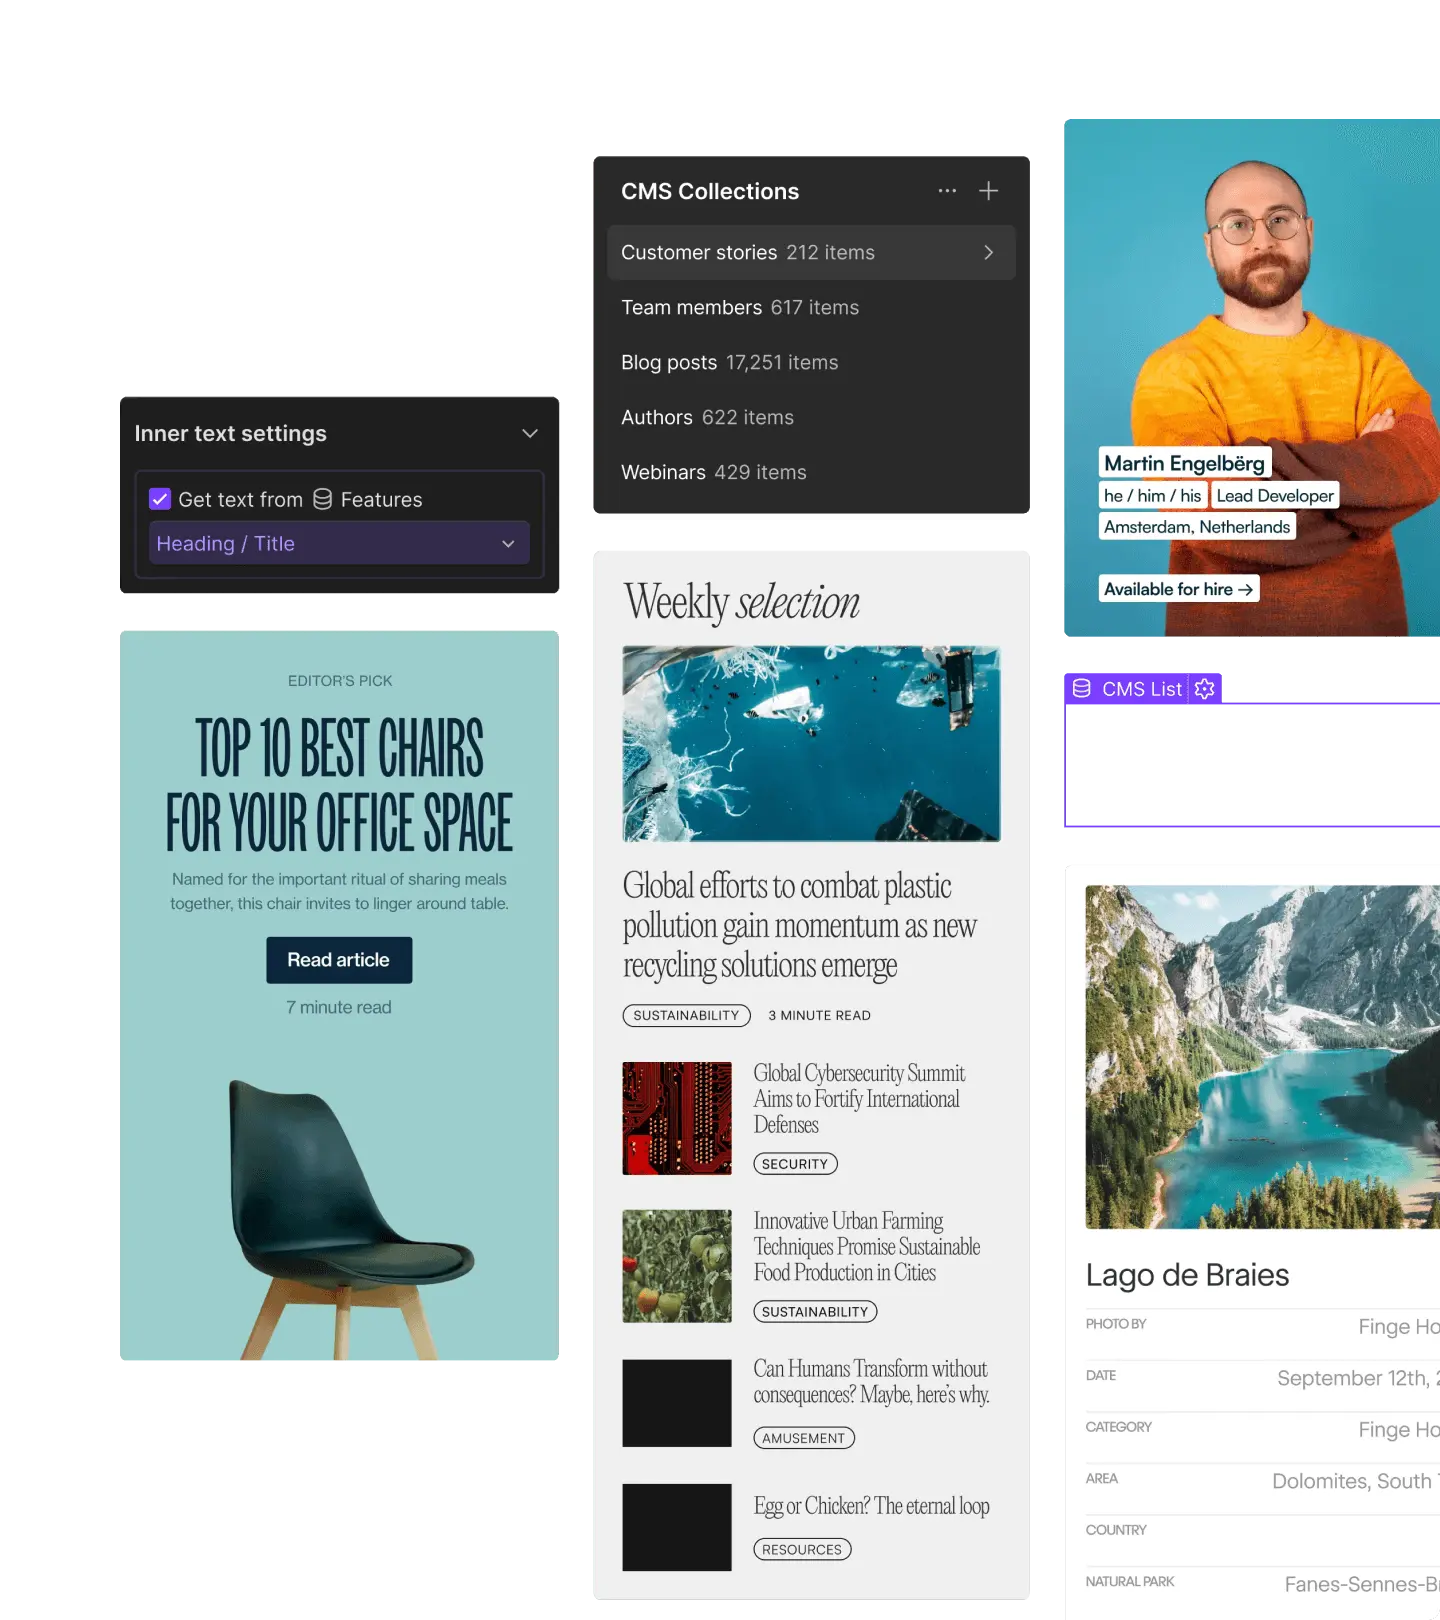Click the database icon beside Features
Viewport: 1440px width, 1620px height.
click(x=322, y=499)
